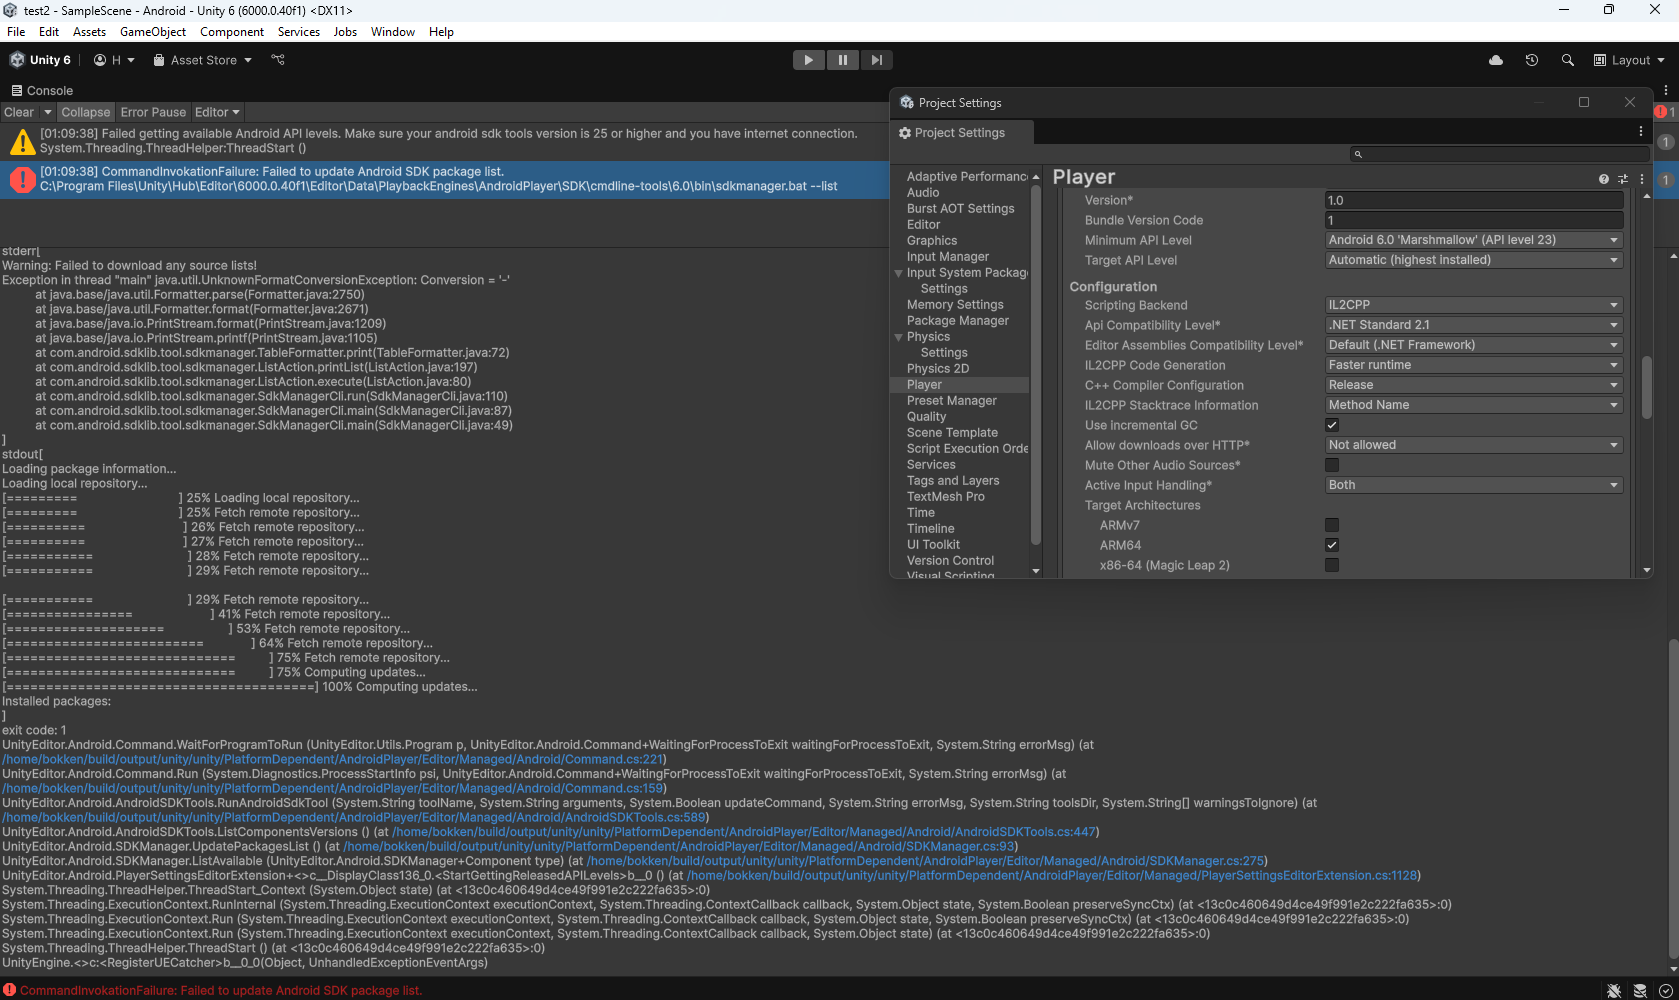The image size is (1679, 1000).
Task: Open the Minimum API Level dropdown
Action: 1473,240
